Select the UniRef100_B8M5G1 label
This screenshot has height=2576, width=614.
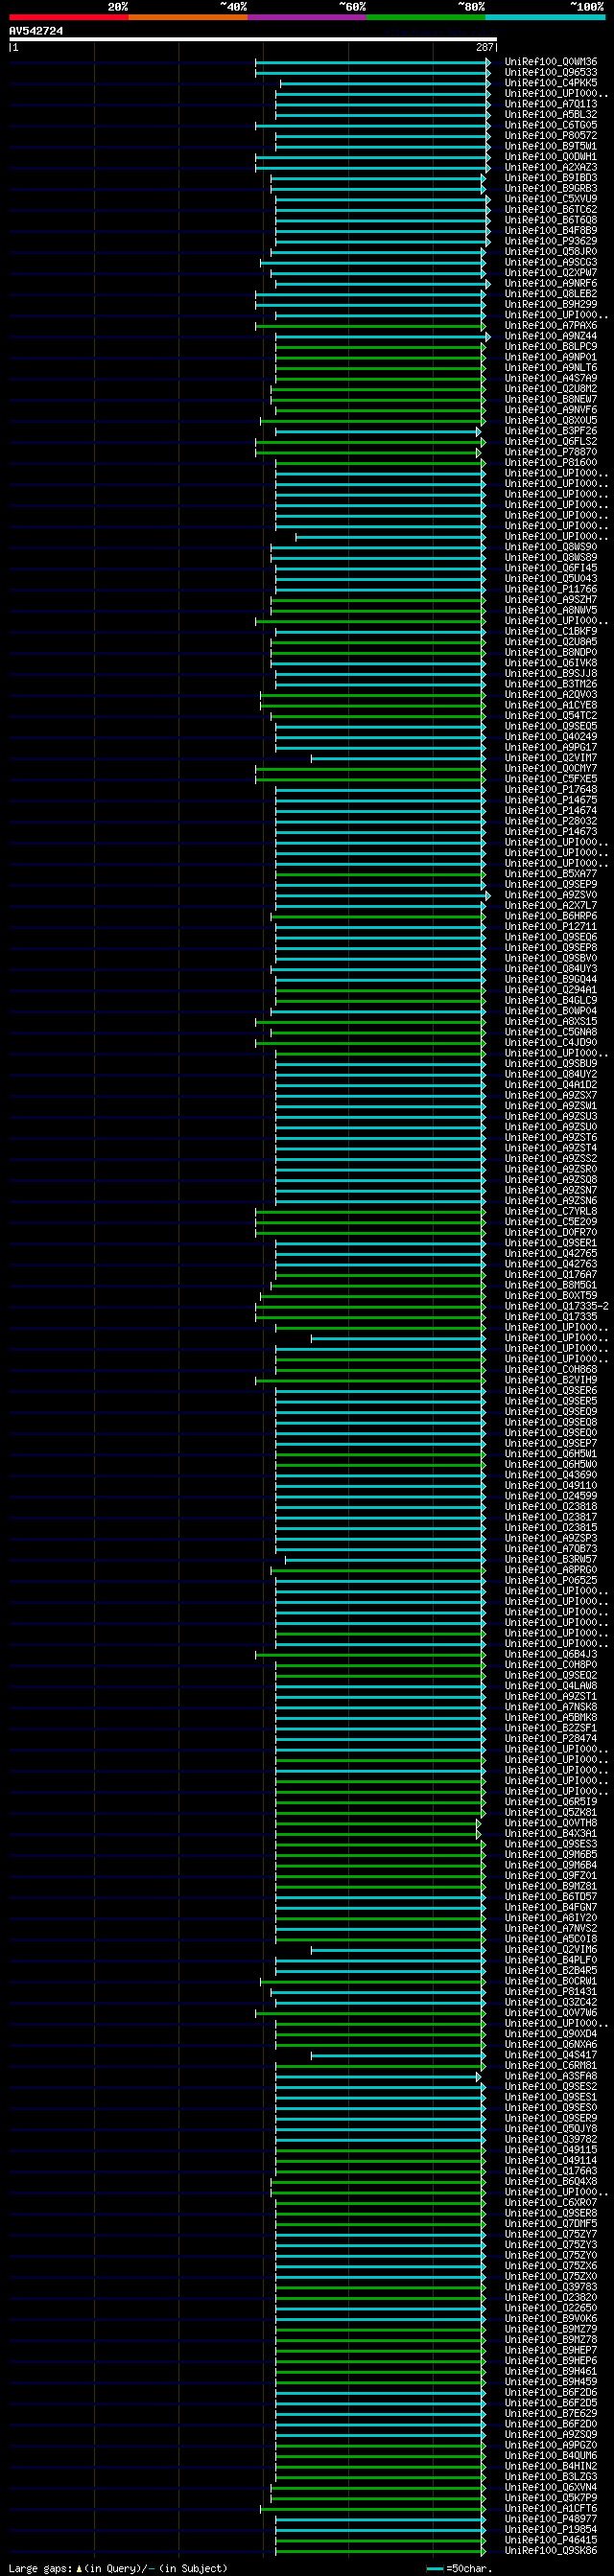coord(551,1286)
